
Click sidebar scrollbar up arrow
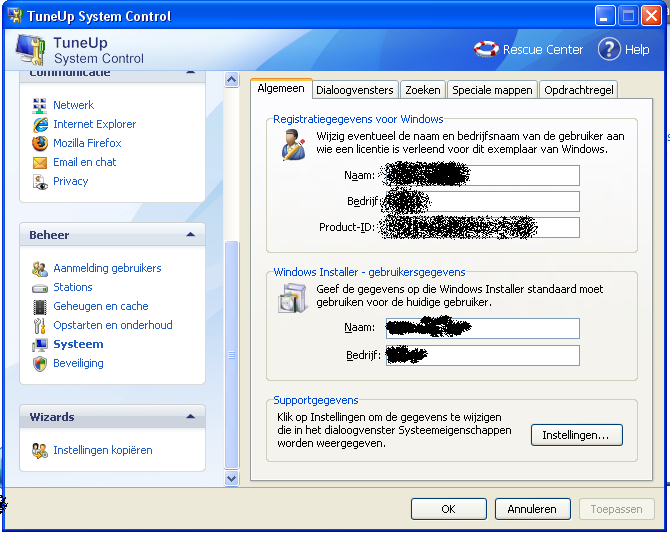point(232,80)
